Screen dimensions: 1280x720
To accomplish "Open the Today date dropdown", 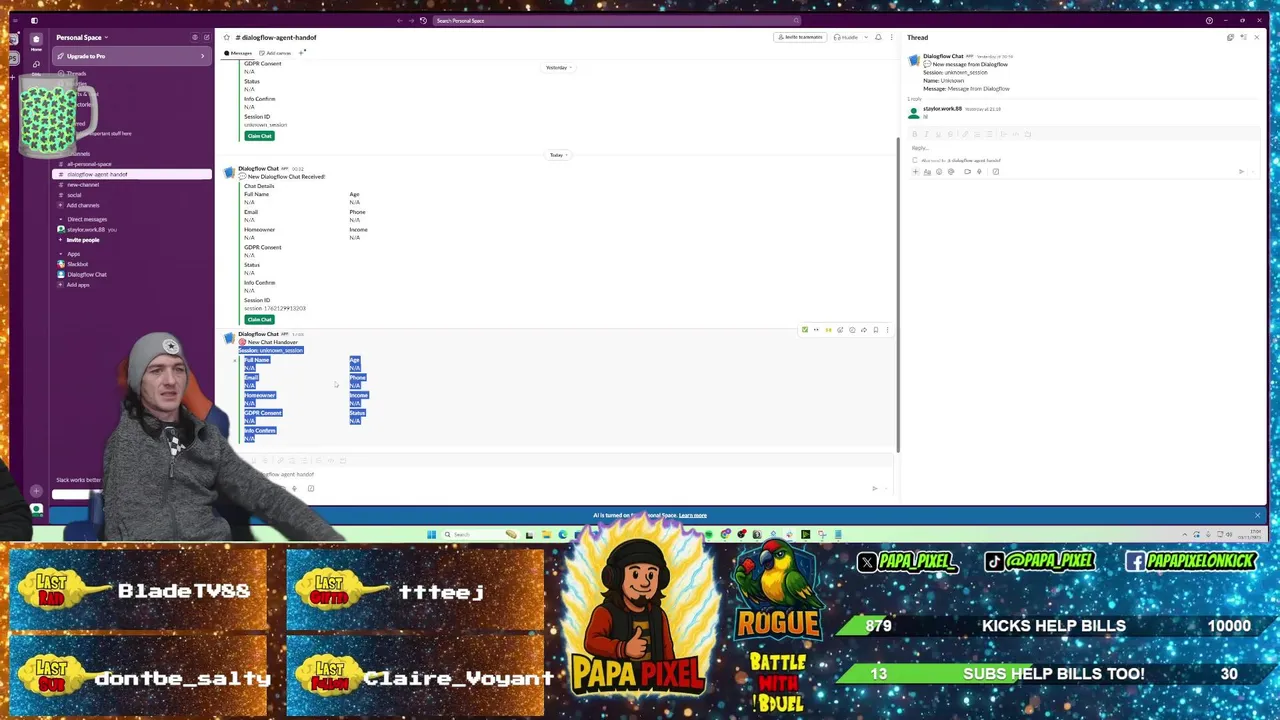I will click(x=557, y=155).
